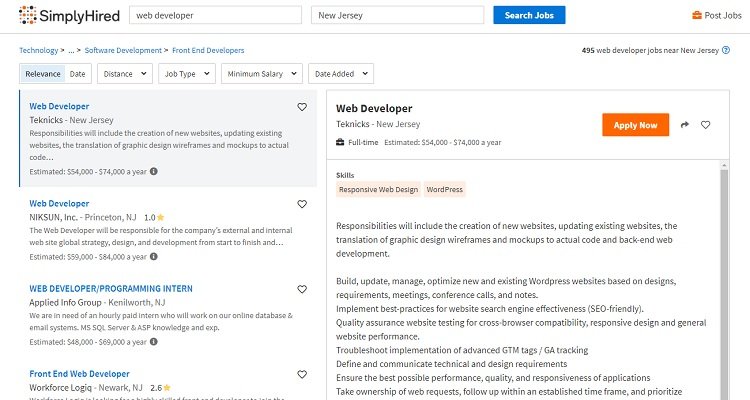The image size is (750, 400).
Task: Open Front End Developers breadcrumb
Action: 208,50
